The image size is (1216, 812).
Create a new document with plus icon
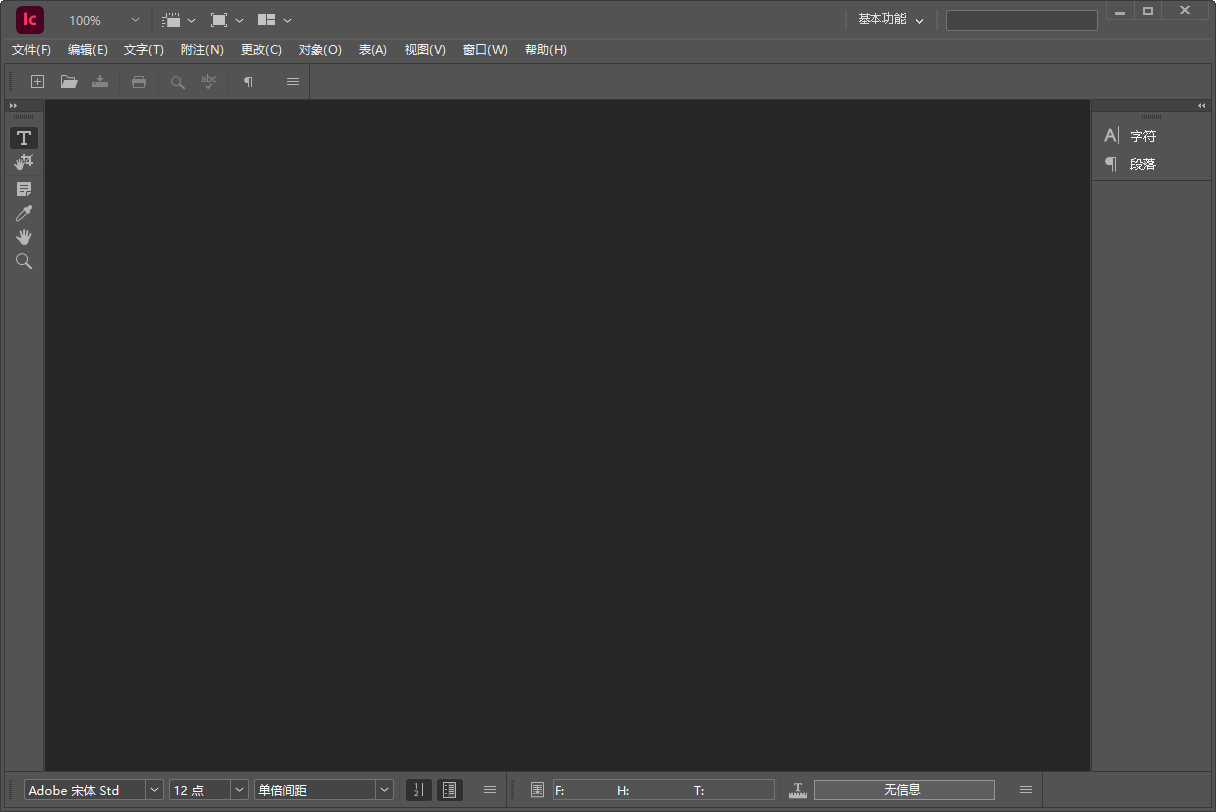click(37, 82)
